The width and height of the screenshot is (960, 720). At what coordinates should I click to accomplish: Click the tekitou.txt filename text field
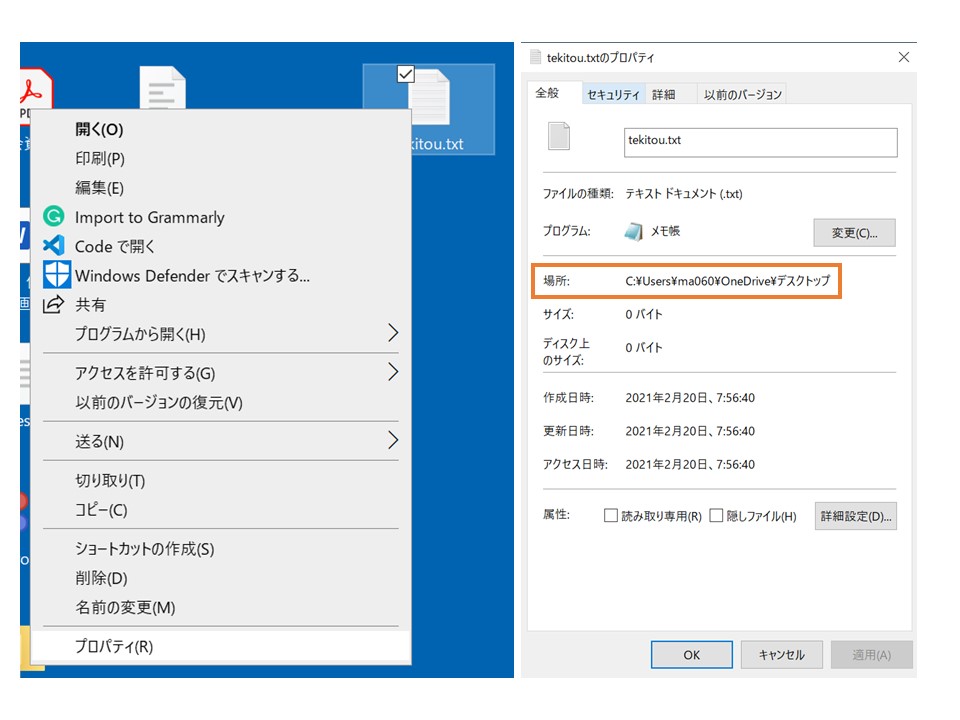(x=760, y=141)
